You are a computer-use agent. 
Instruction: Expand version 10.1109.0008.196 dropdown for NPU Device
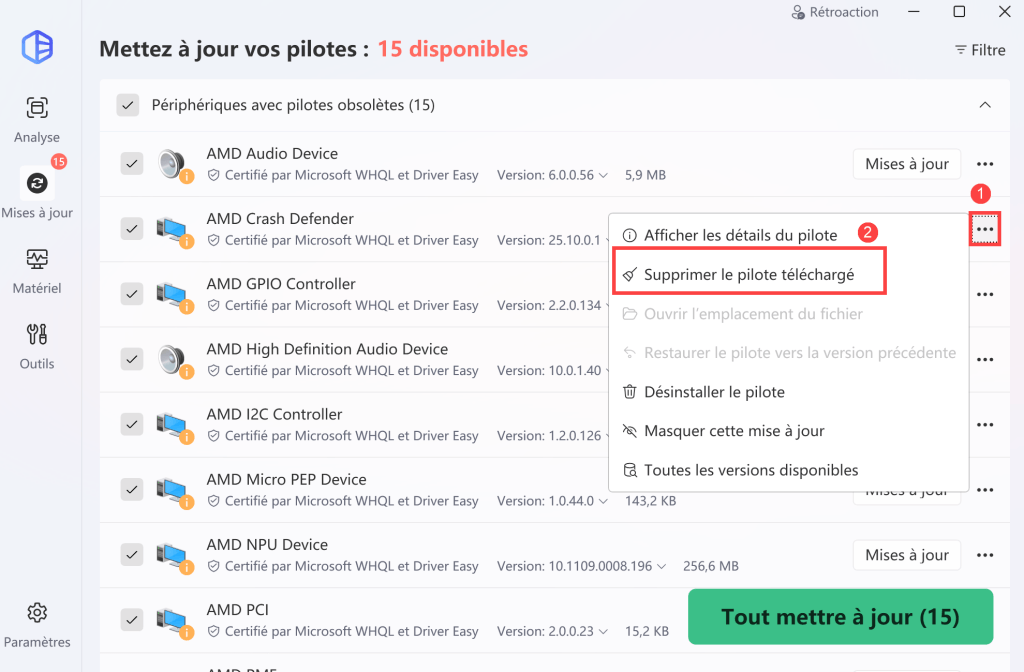click(662, 567)
